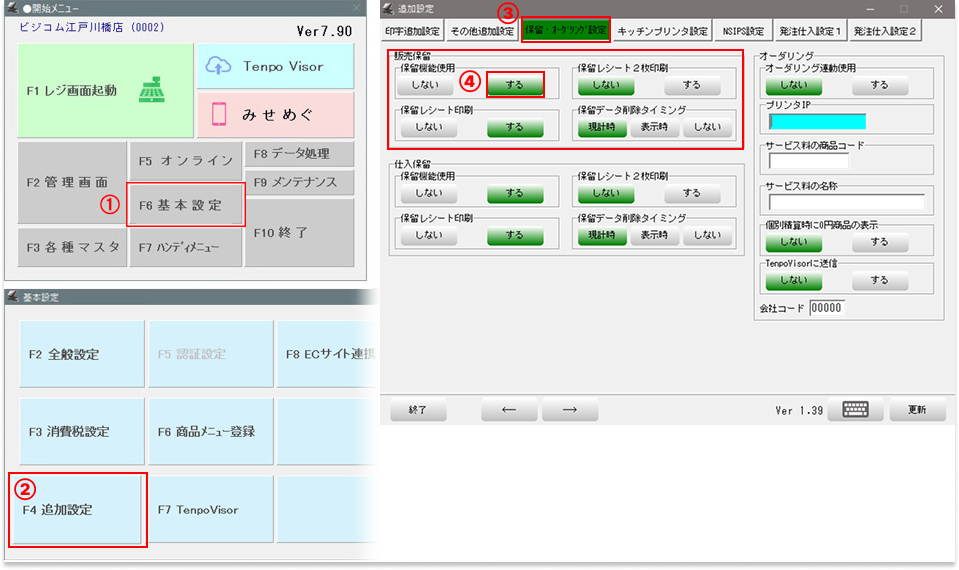Switch to the キッチンプリンタ設定 tab

click(x=662, y=31)
